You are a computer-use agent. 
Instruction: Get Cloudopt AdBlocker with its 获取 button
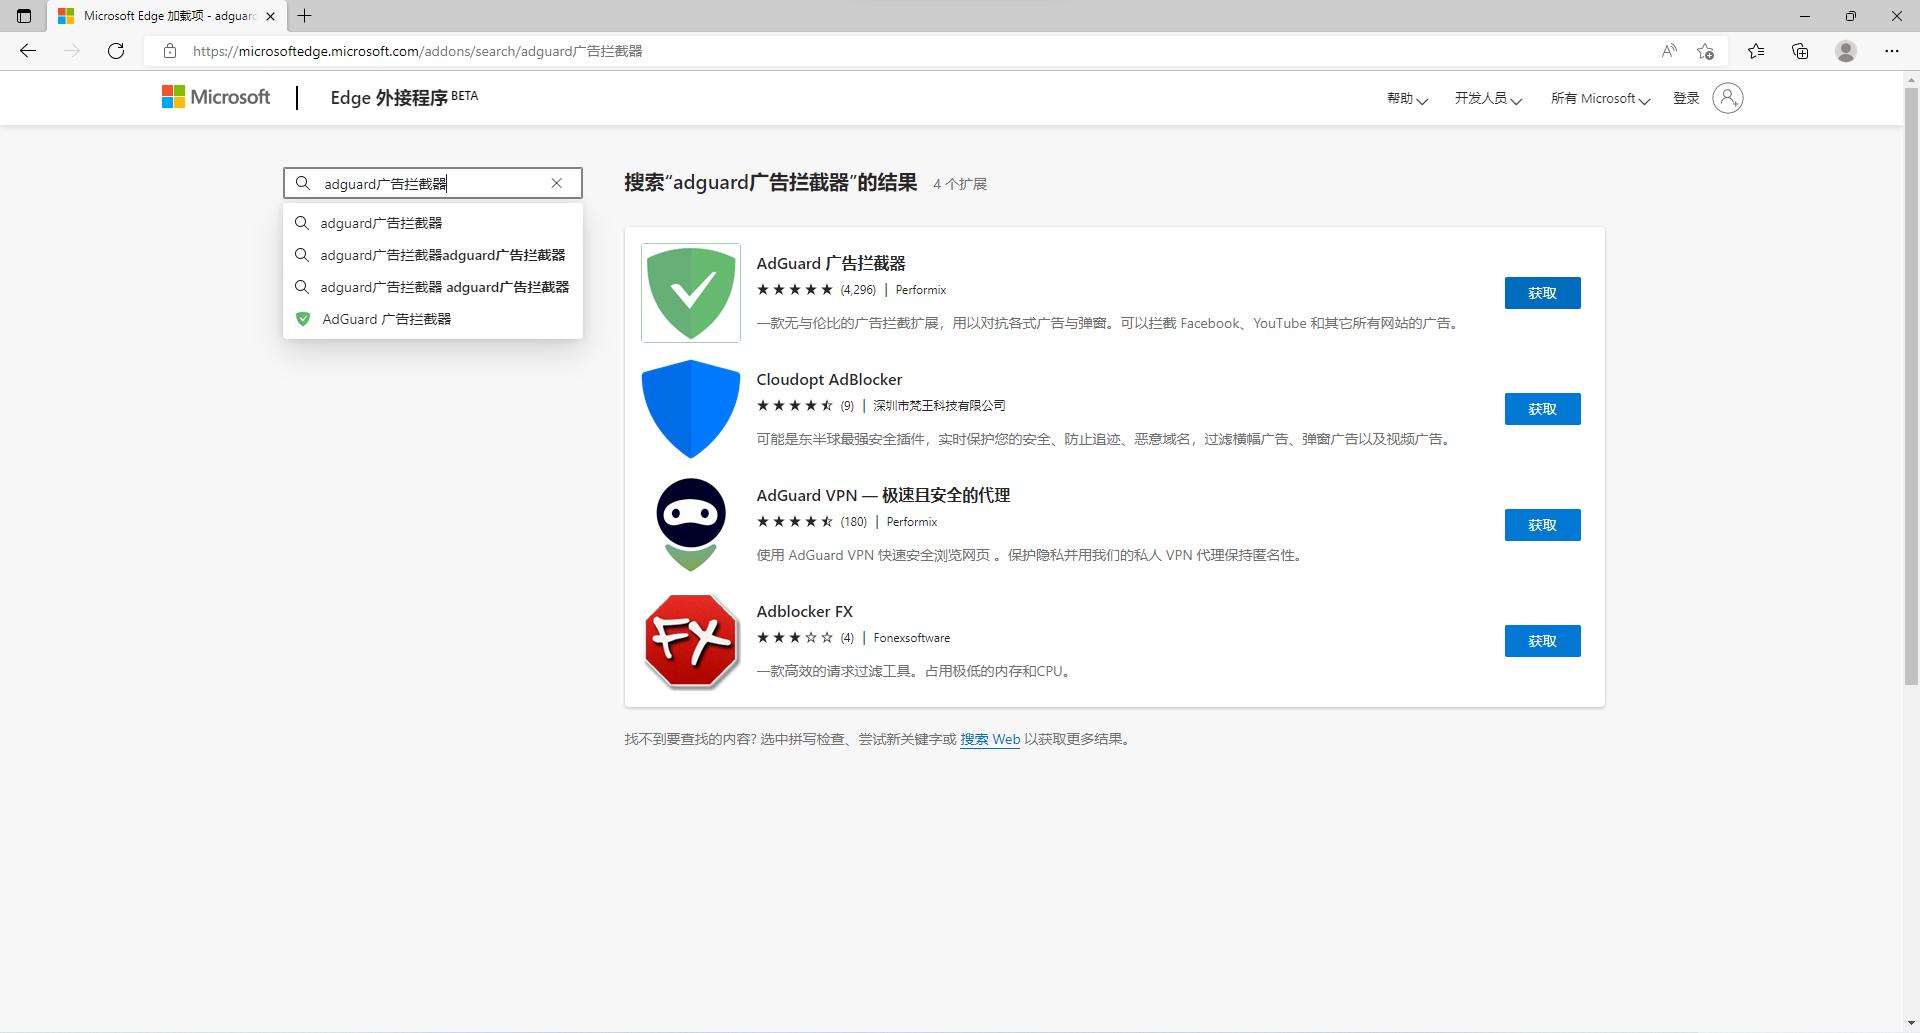pyautogui.click(x=1542, y=408)
